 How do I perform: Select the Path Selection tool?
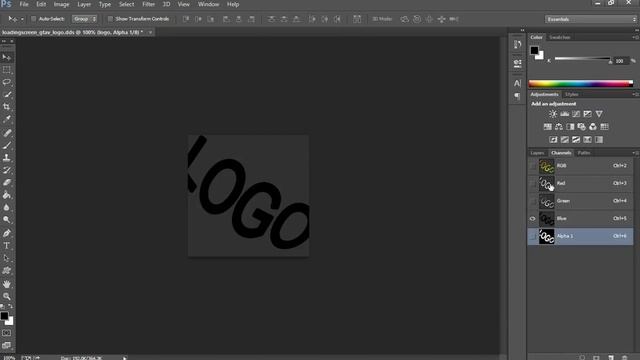tap(7, 258)
